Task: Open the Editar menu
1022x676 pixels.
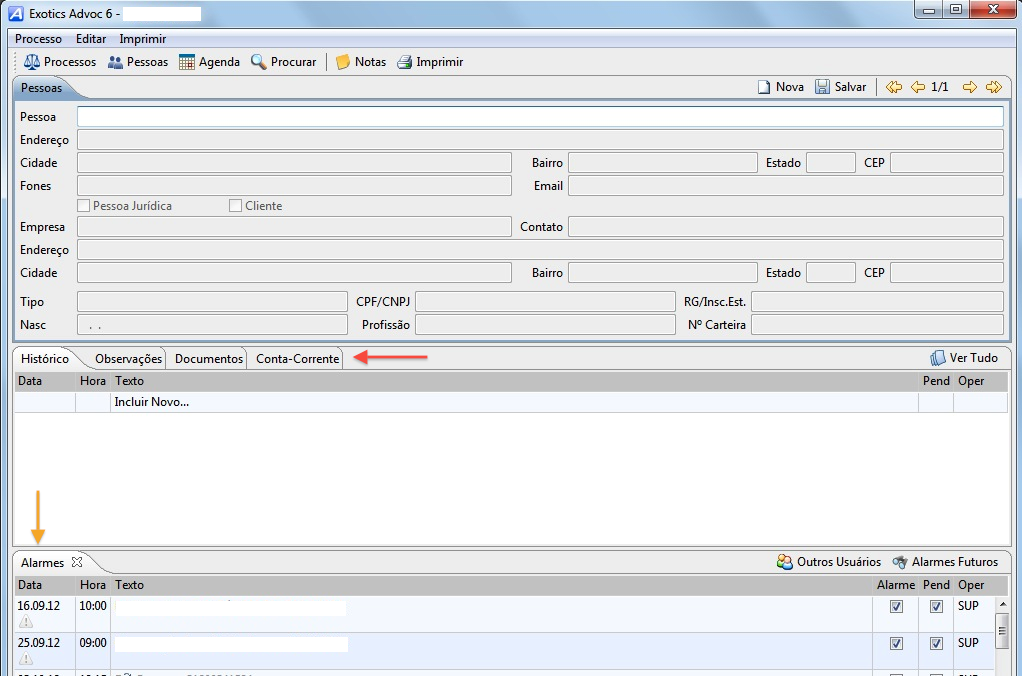Action: (91, 39)
